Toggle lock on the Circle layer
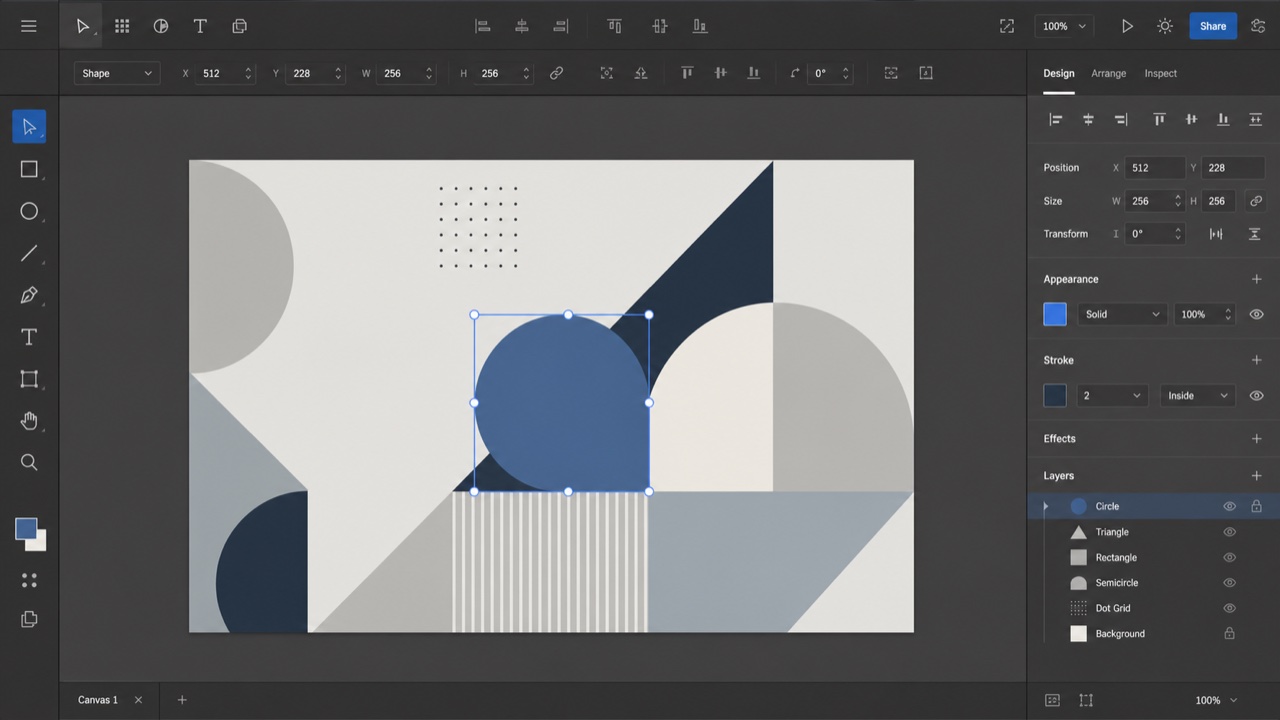The height and width of the screenshot is (720, 1280). pos(1257,506)
